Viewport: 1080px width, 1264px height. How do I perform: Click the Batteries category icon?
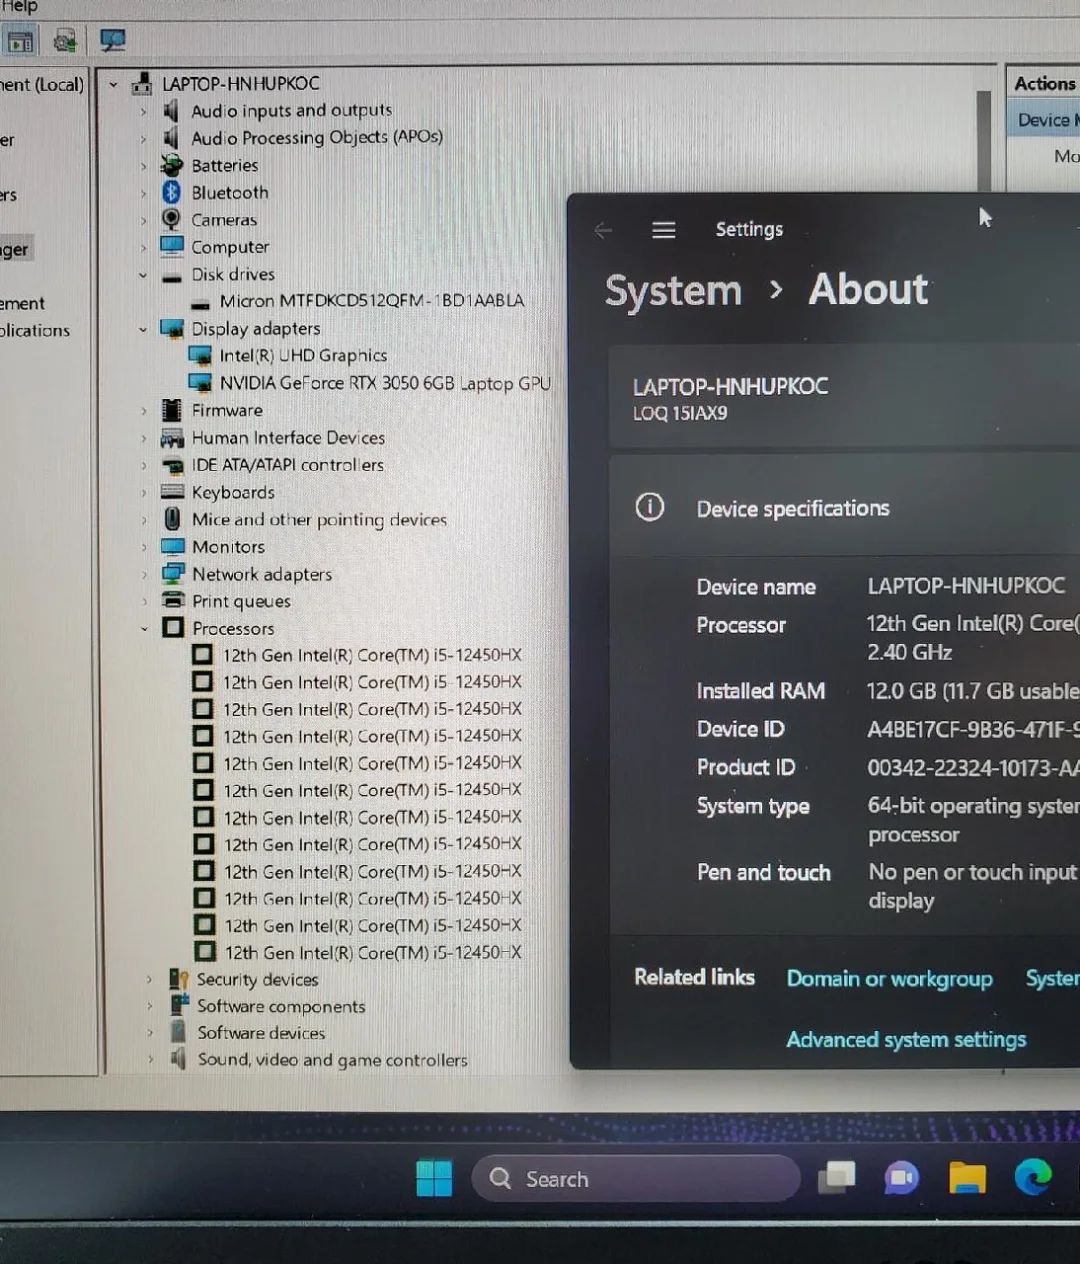pyautogui.click(x=172, y=165)
